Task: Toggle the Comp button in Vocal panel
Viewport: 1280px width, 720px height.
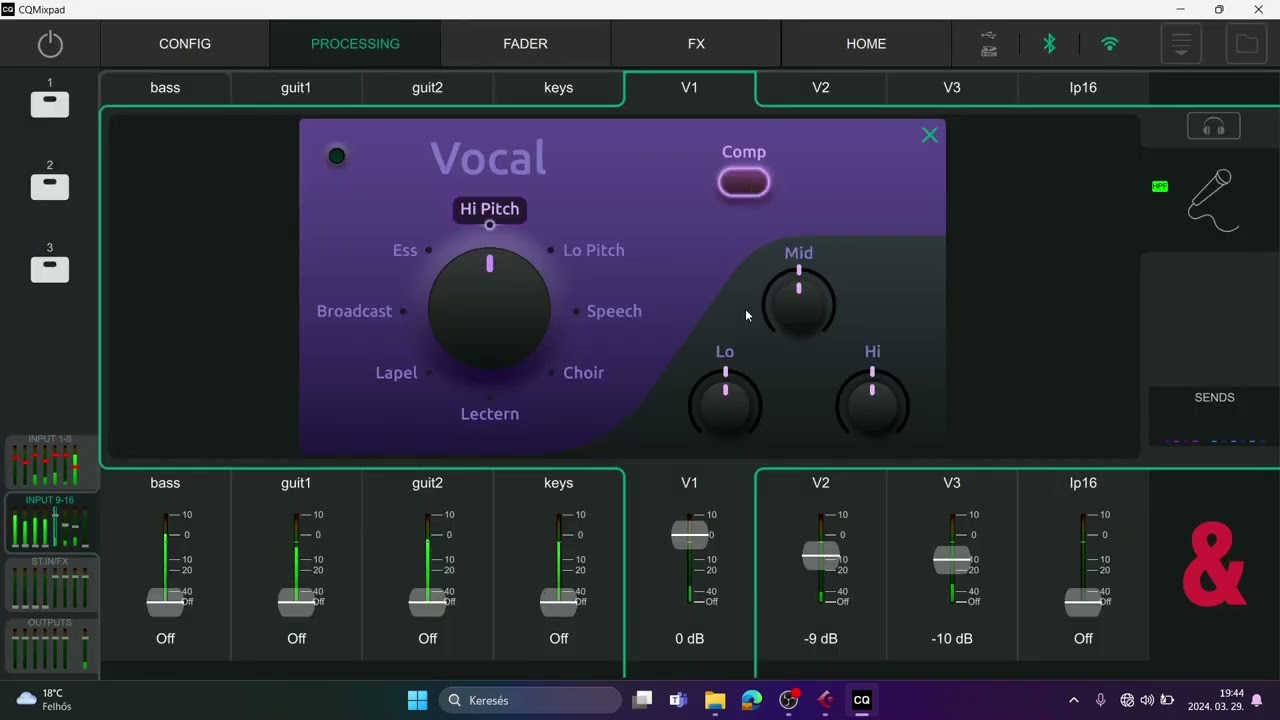Action: point(744,182)
